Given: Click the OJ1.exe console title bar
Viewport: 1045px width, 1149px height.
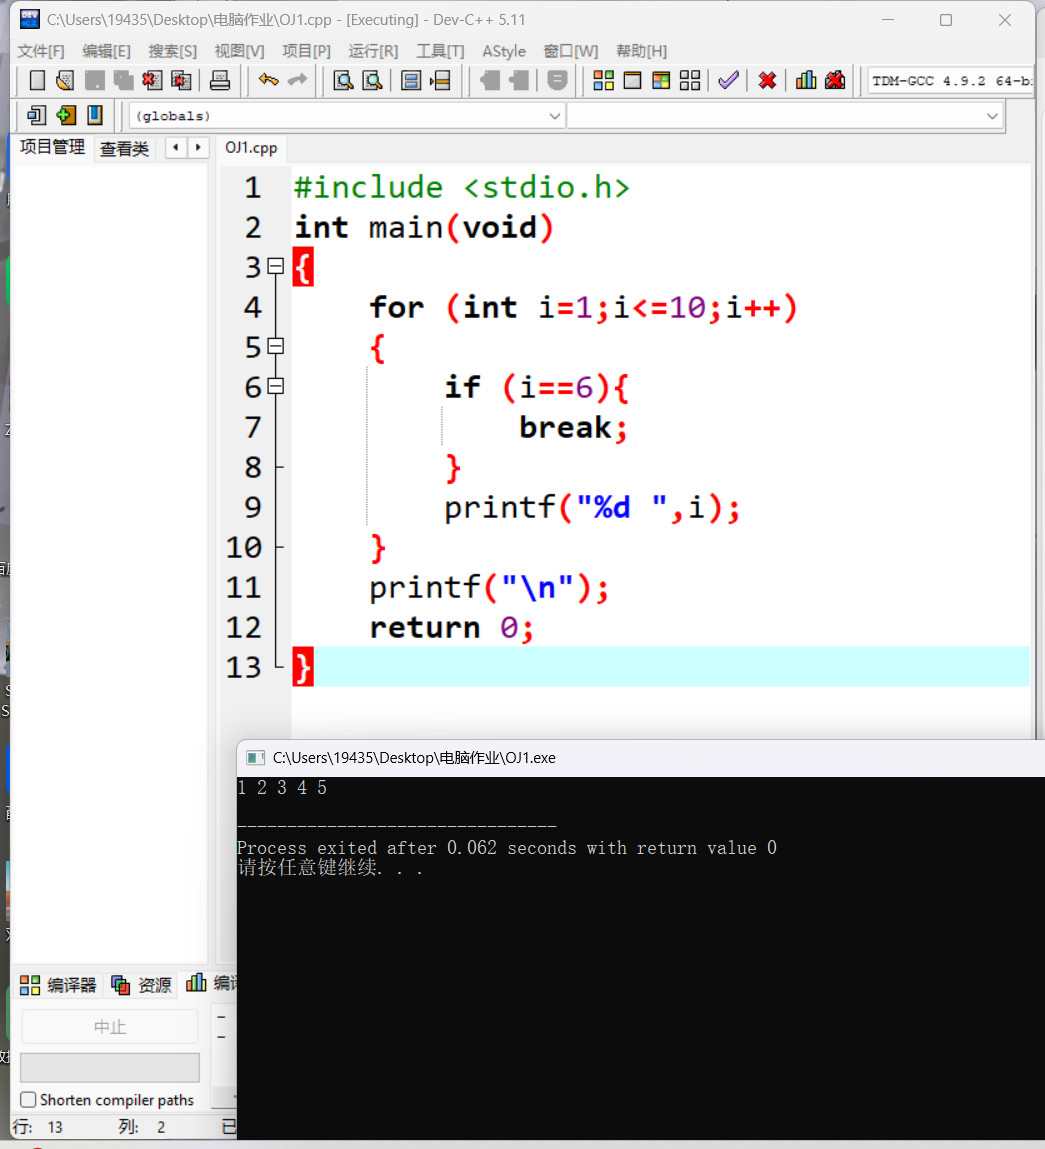Looking at the screenshot, I should [x=640, y=758].
